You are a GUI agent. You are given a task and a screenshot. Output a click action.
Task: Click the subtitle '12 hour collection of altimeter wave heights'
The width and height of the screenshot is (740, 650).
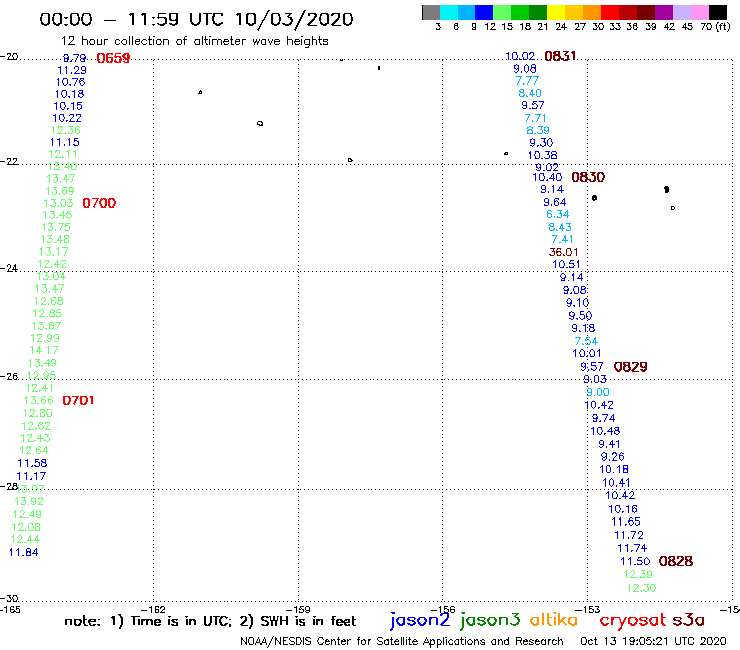(194, 41)
